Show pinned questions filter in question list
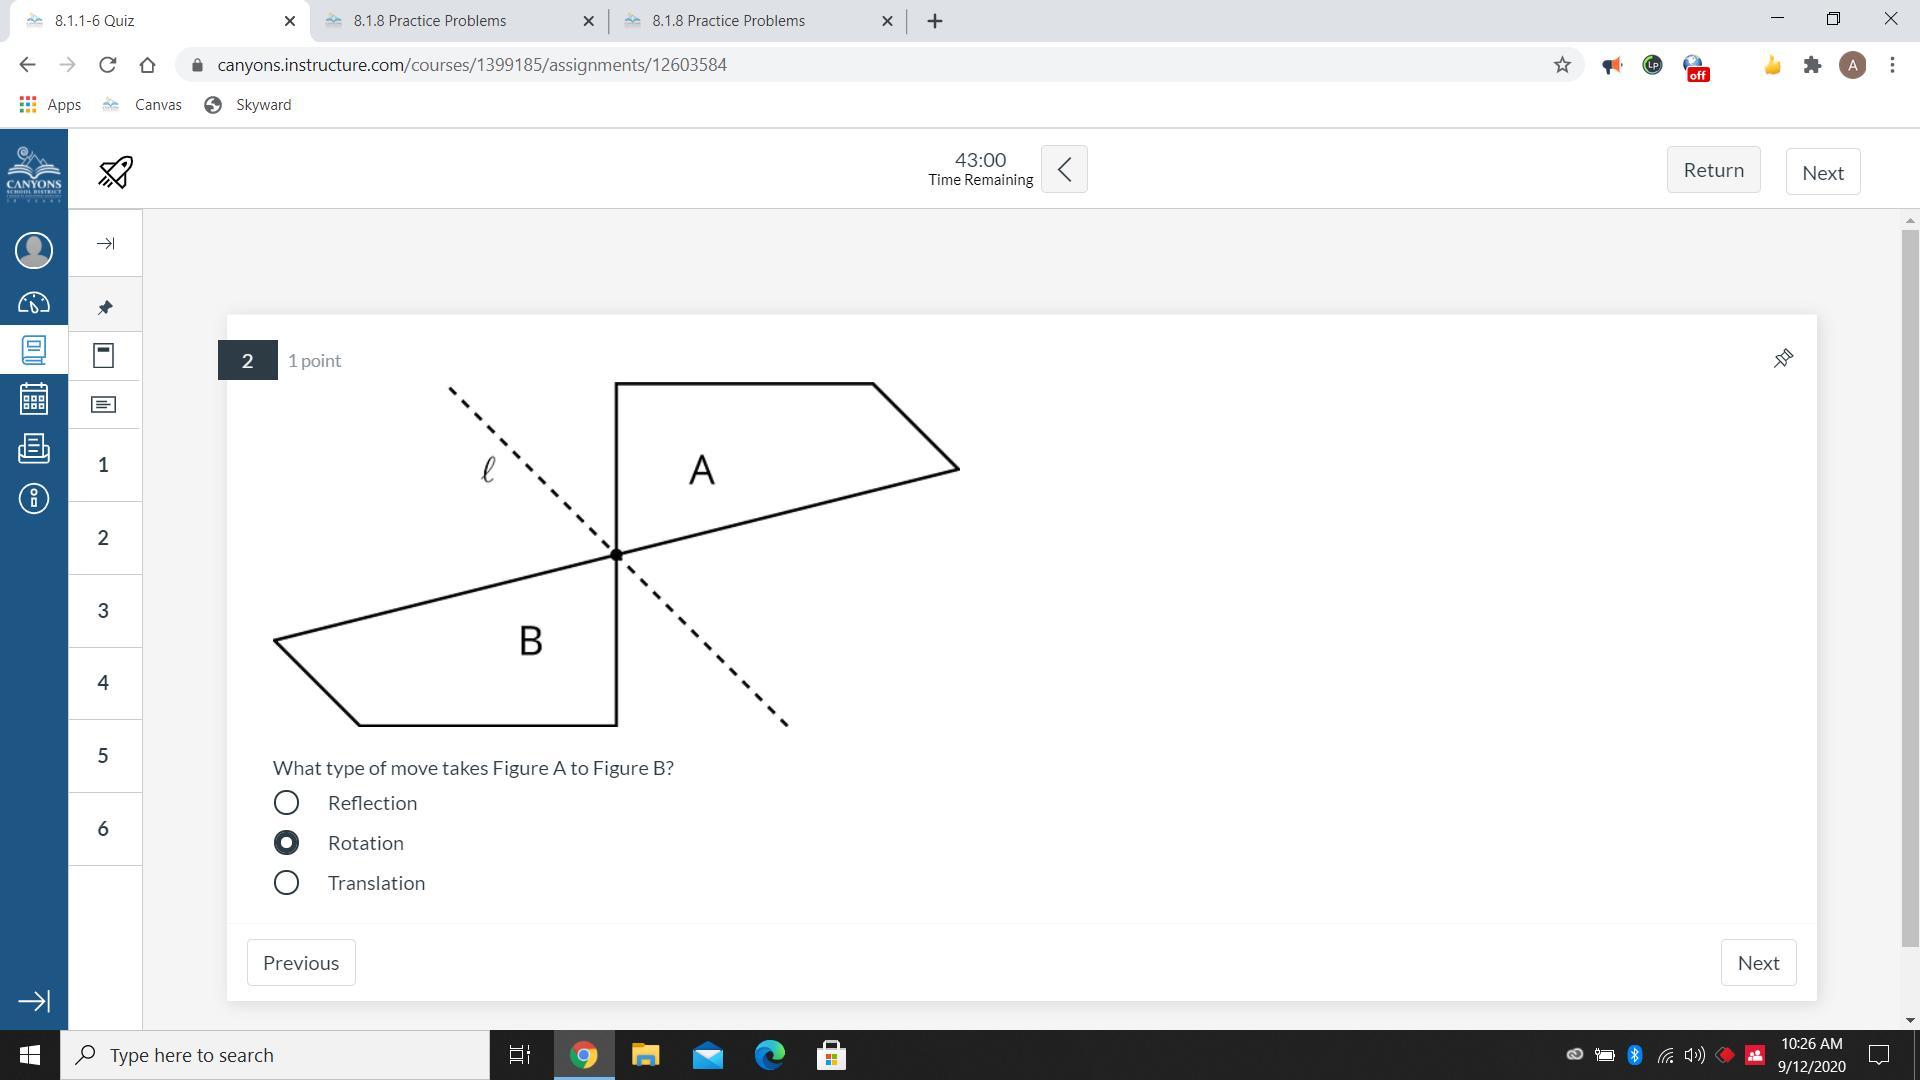The width and height of the screenshot is (1920, 1080). coord(104,307)
